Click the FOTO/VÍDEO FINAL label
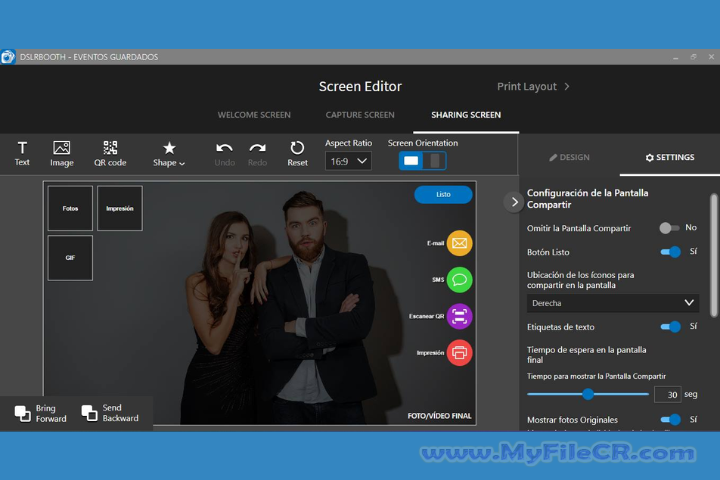 (x=439, y=416)
